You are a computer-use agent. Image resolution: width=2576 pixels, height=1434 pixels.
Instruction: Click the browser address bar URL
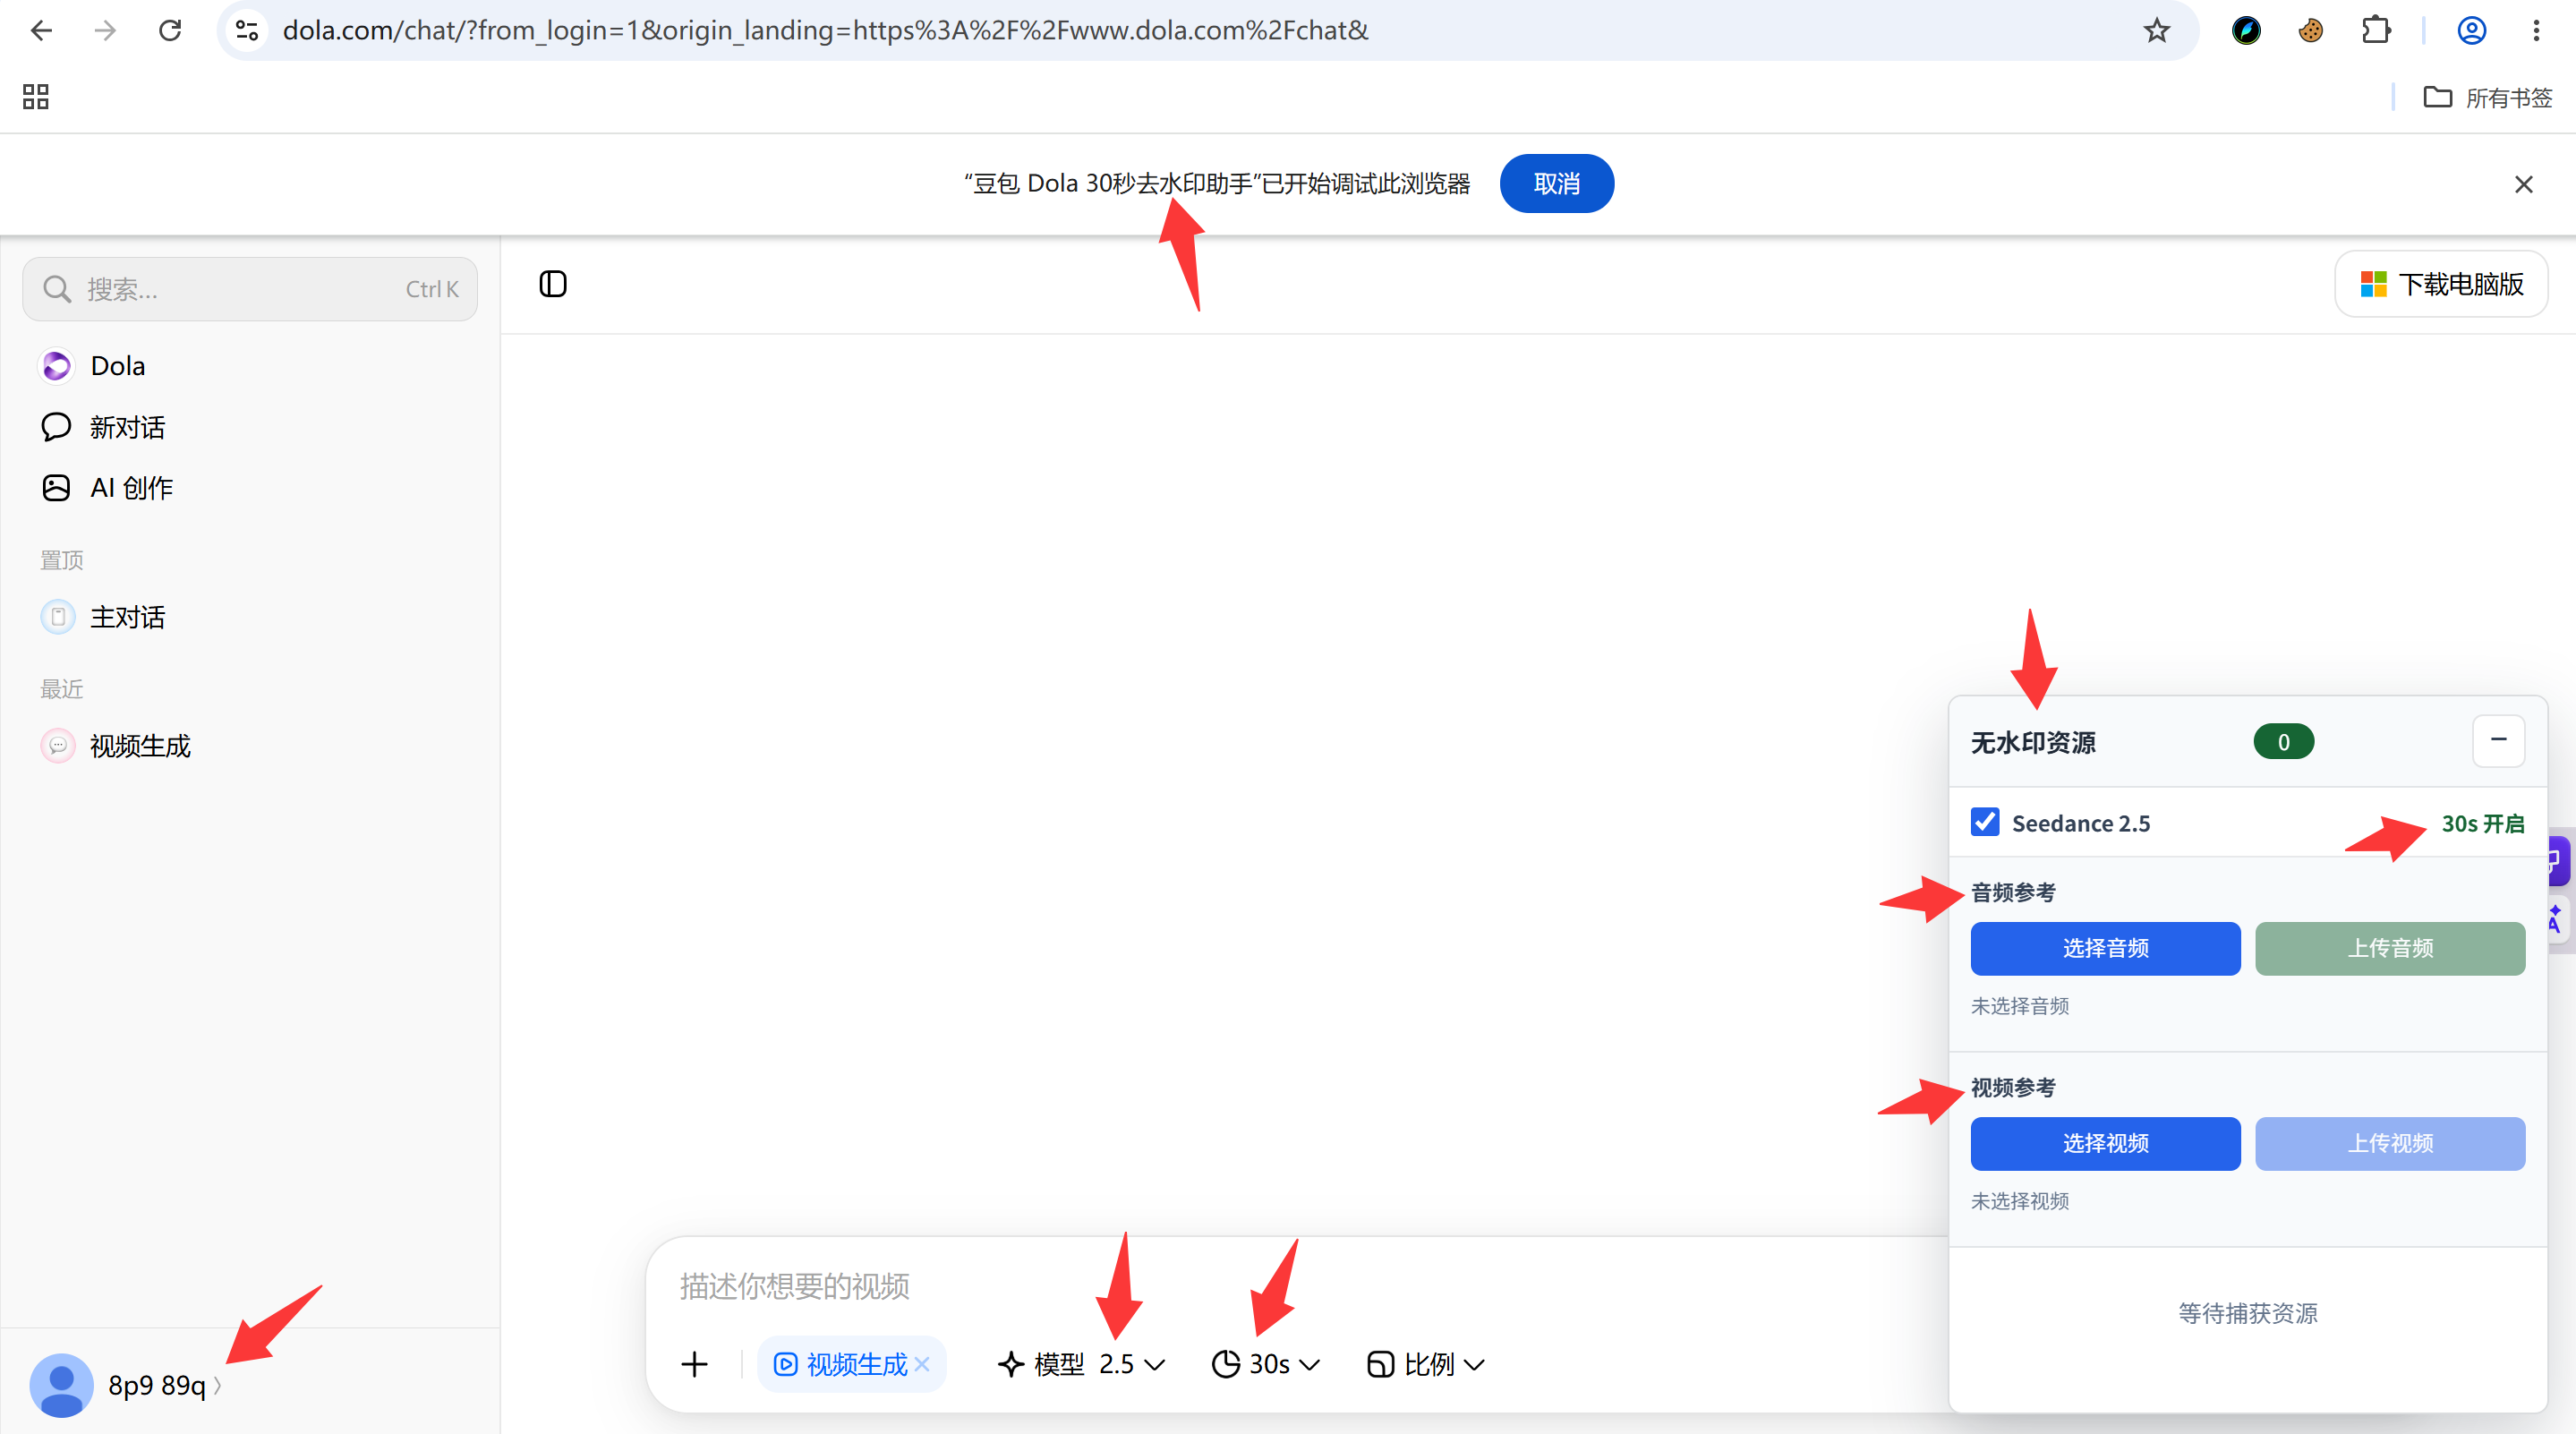(825, 30)
